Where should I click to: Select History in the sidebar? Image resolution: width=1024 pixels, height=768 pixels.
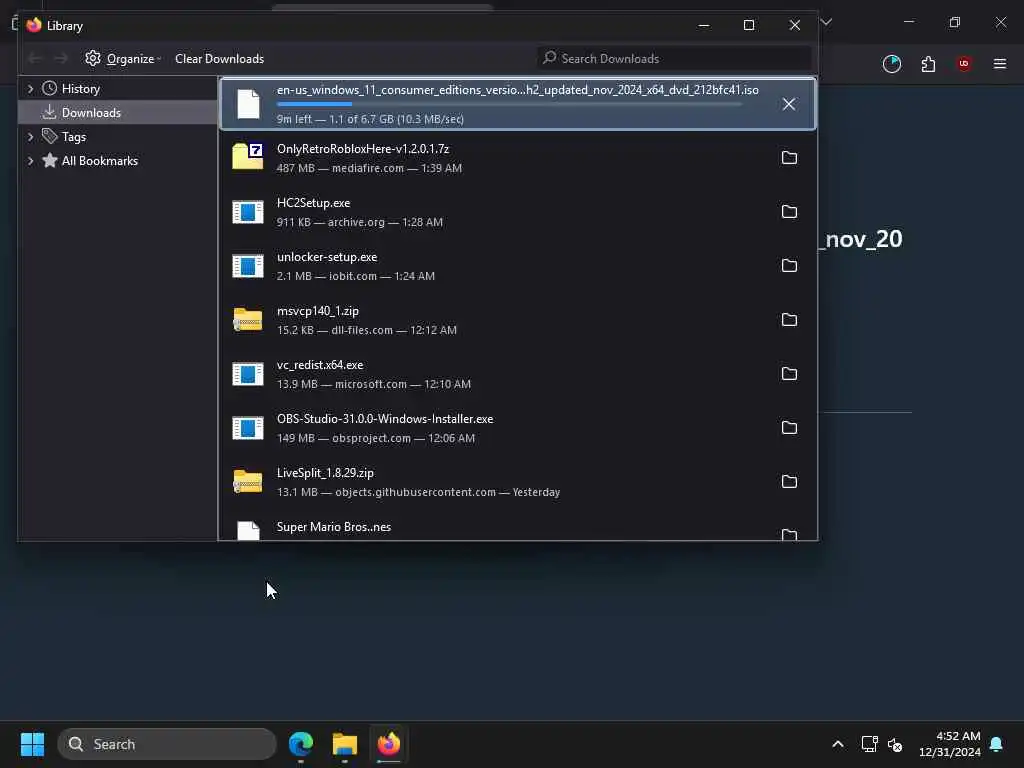[80, 89]
